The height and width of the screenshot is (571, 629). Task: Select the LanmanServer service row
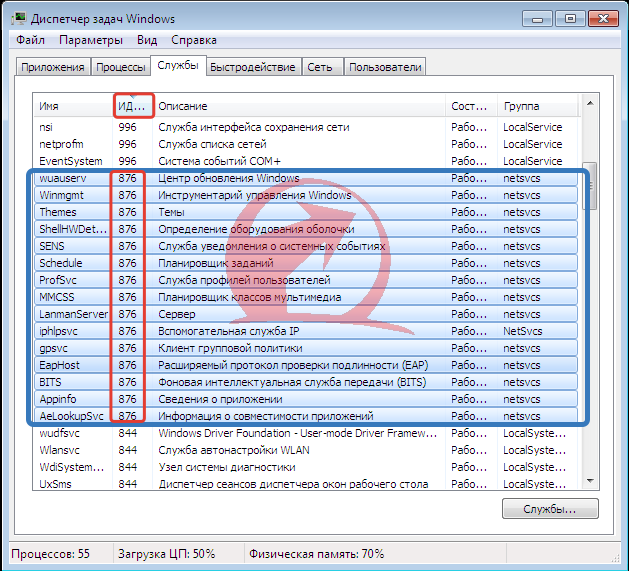coord(306,314)
